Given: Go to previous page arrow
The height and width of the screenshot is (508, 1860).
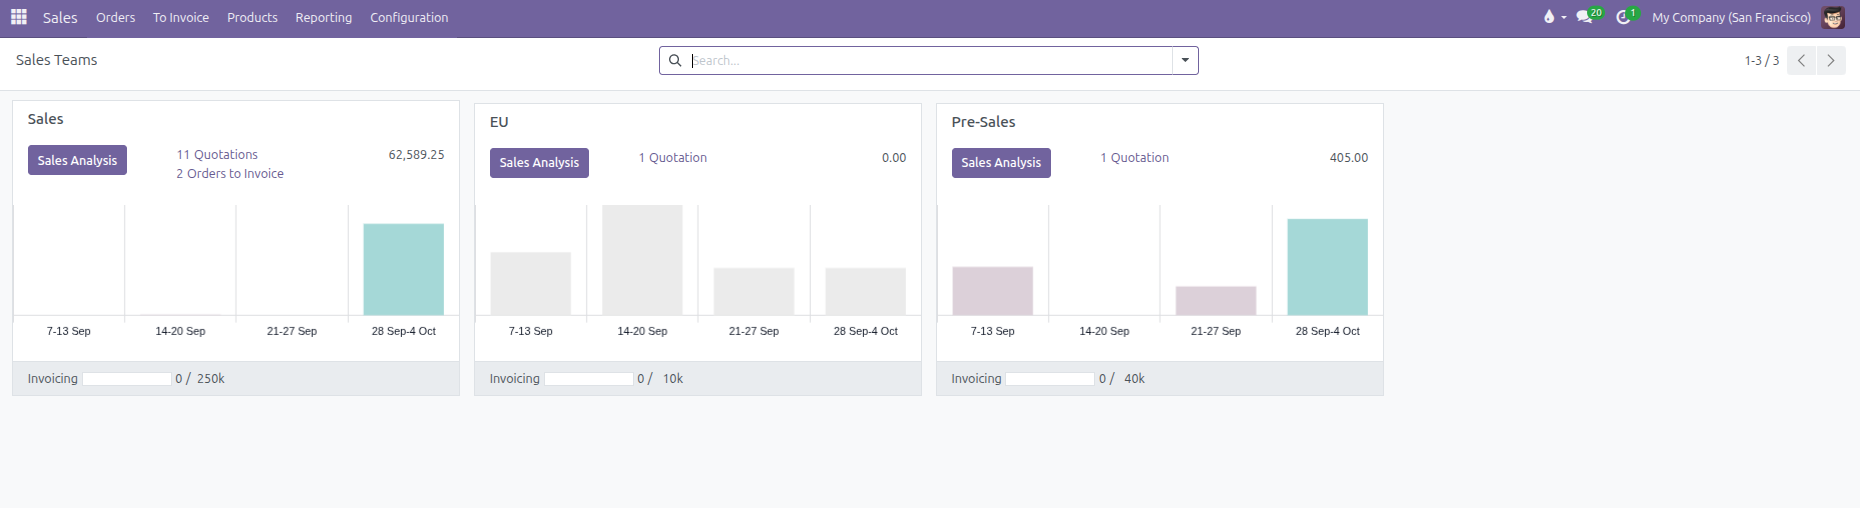Looking at the screenshot, I should point(1801,61).
